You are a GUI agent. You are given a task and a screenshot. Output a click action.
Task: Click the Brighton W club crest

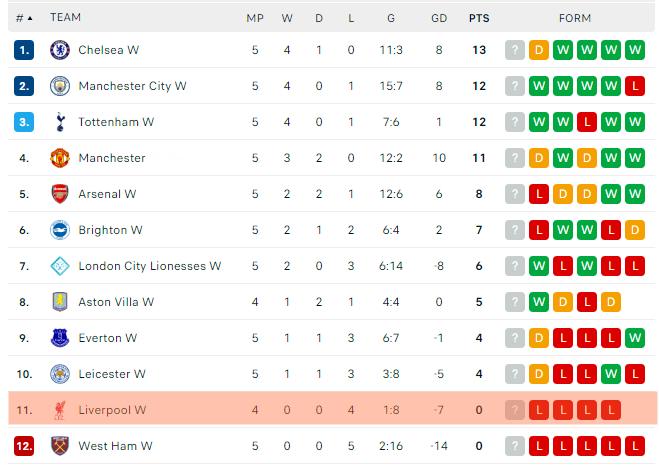tap(60, 230)
